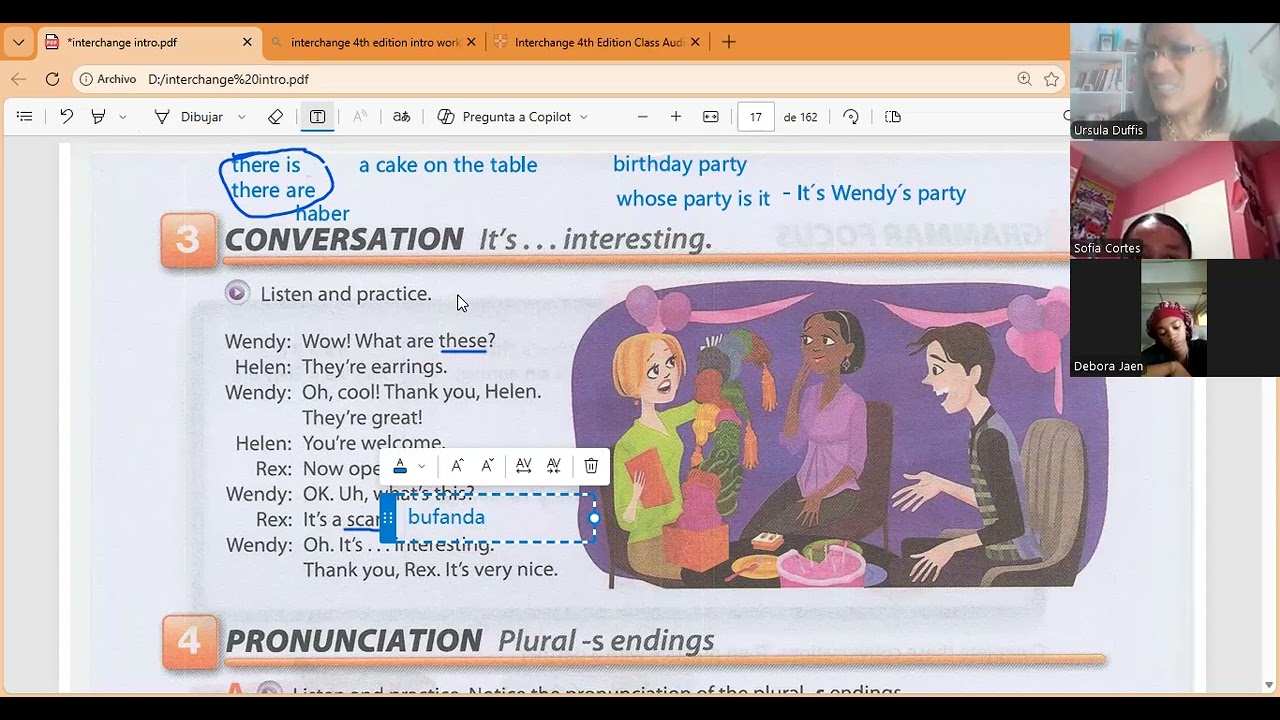1280x720 pixels.
Task: Select the eraser tool
Action: coord(276,117)
